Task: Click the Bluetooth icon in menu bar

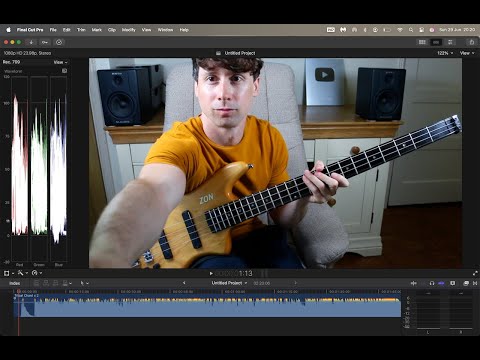Action: point(365,30)
